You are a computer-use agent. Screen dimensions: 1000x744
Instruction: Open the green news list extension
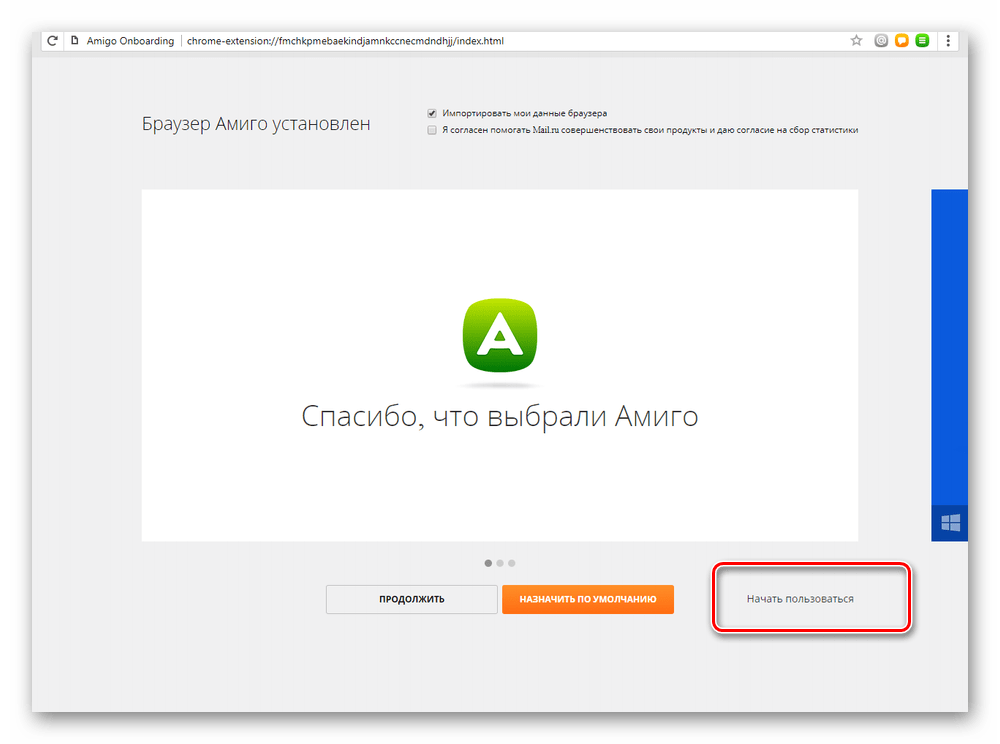922,41
